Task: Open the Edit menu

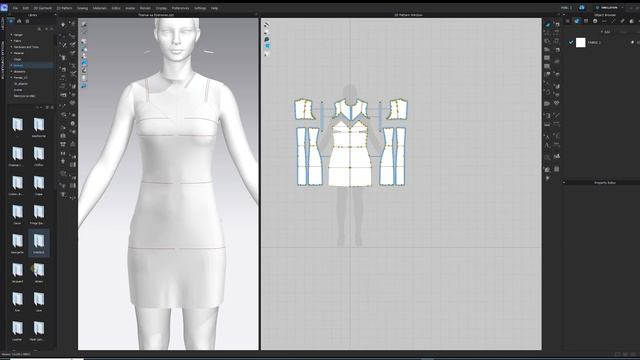Action: coord(26,8)
